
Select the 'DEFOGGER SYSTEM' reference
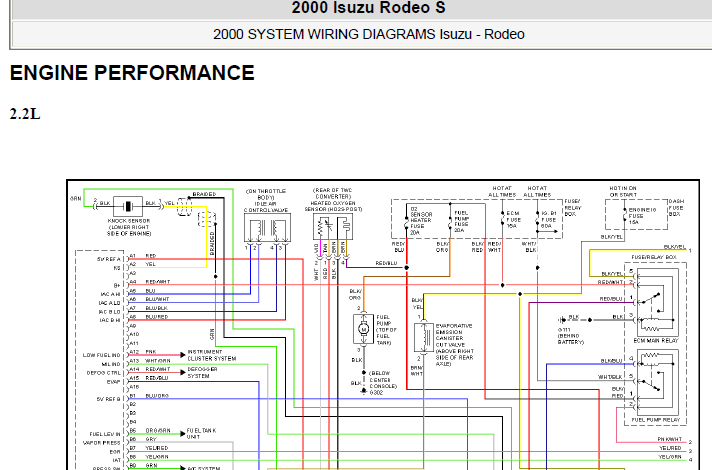(202, 372)
